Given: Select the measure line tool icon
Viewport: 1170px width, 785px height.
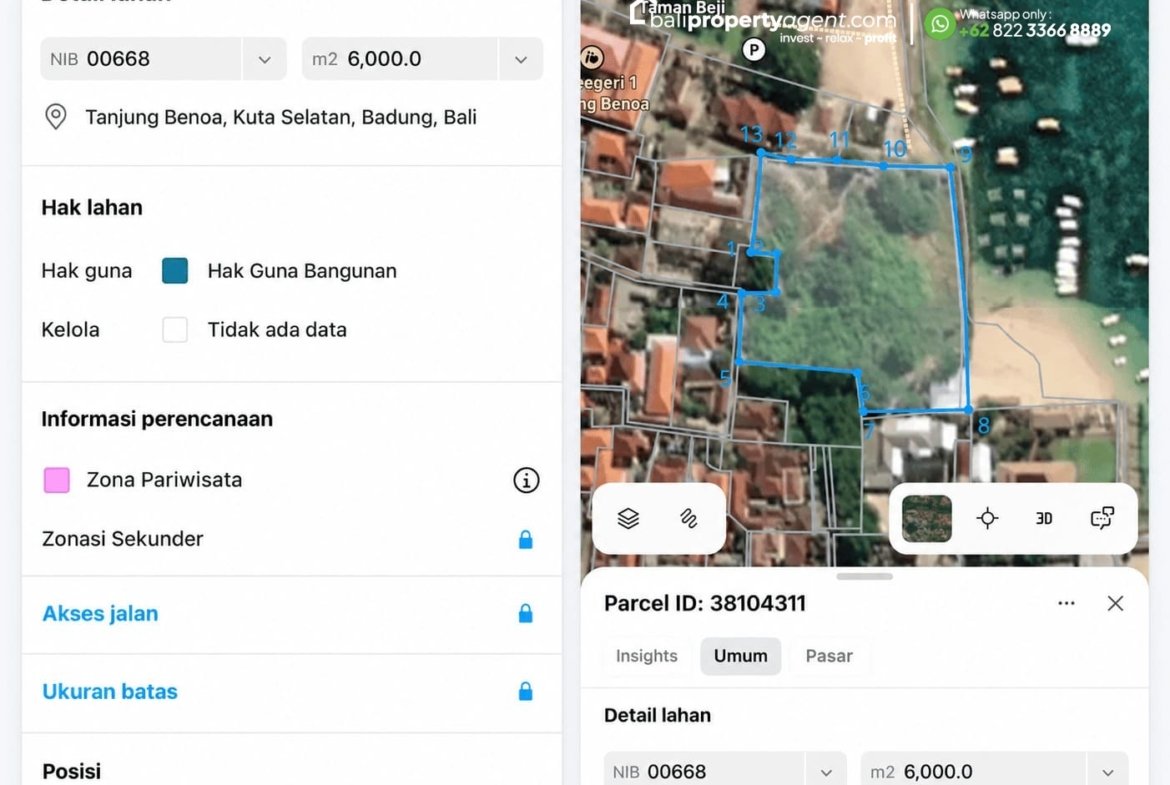Looking at the screenshot, I should (x=689, y=518).
